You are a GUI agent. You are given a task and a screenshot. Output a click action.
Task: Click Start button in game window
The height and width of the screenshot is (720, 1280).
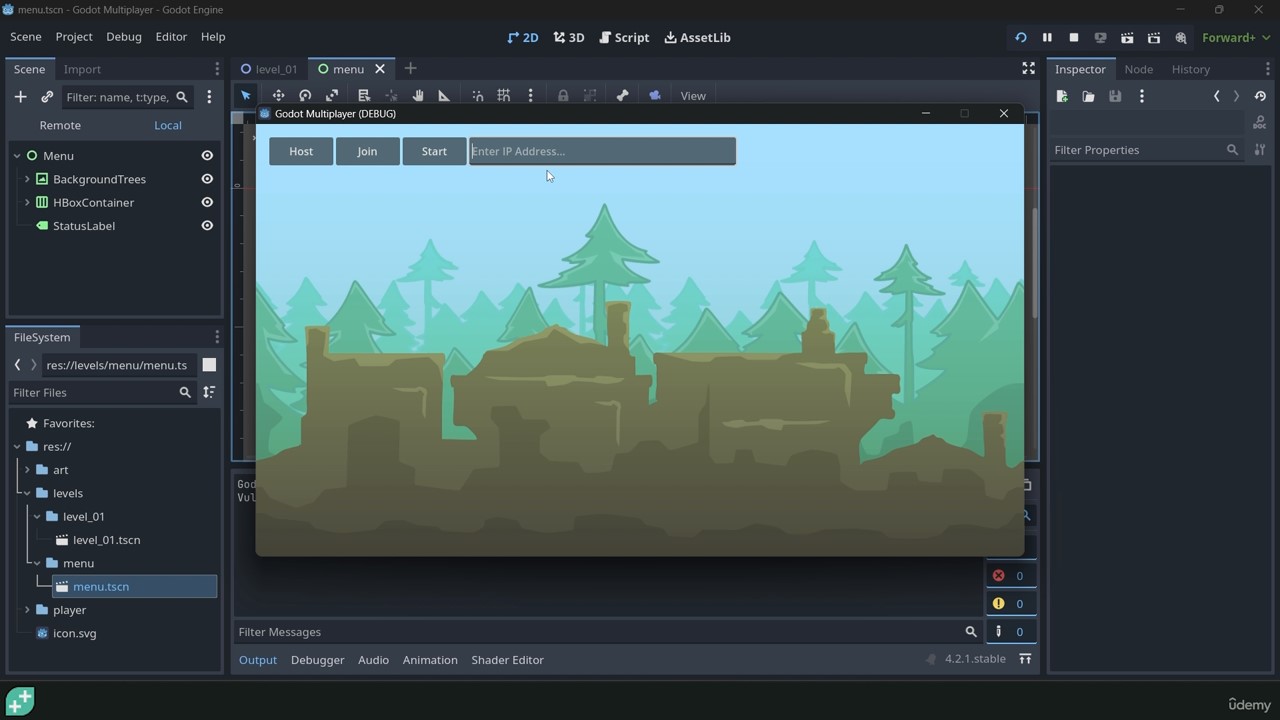434,151
